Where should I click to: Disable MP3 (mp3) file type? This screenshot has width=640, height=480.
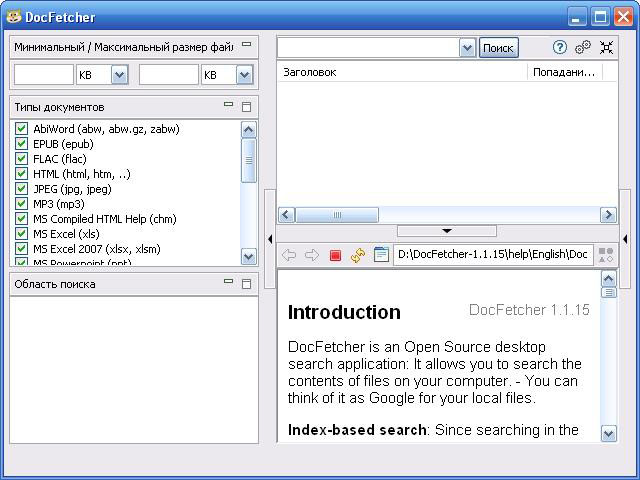[x=21, y=204]
